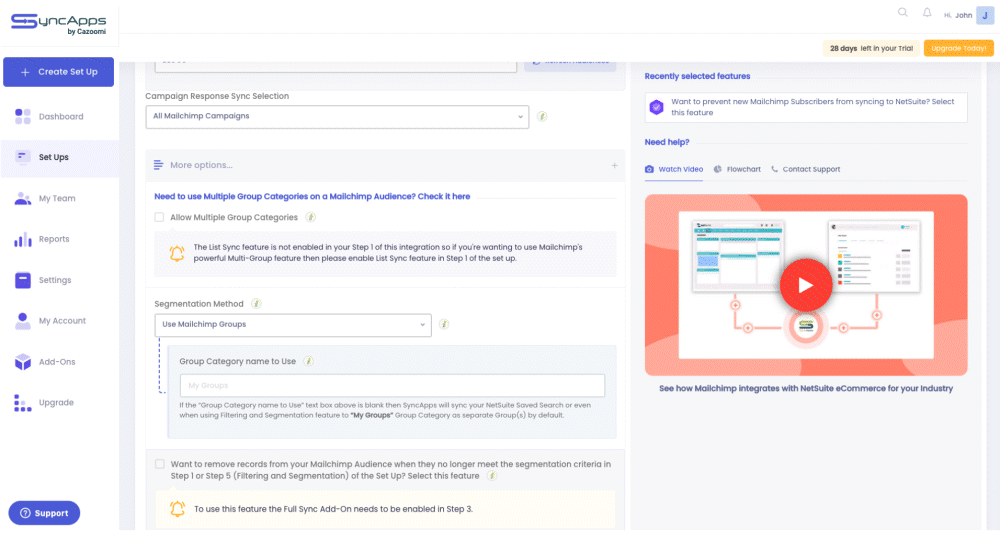Click the Add-Ons cube icon
The image size is (1000, 542).
coord(23,362)
